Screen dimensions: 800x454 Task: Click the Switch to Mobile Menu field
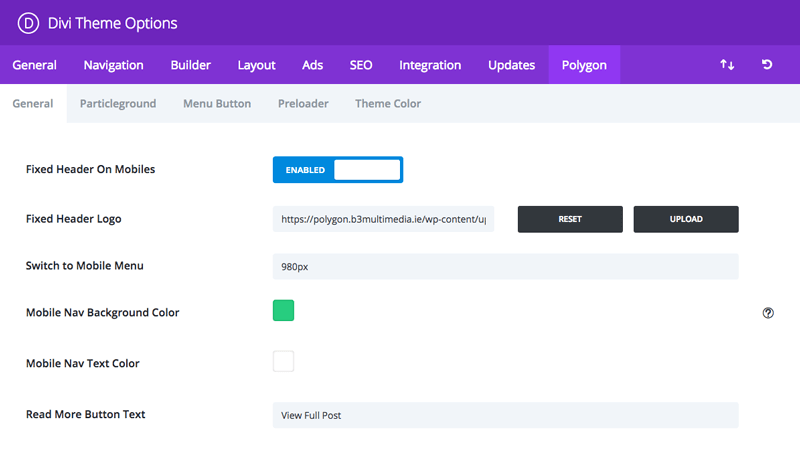click(x=505, y=266)
